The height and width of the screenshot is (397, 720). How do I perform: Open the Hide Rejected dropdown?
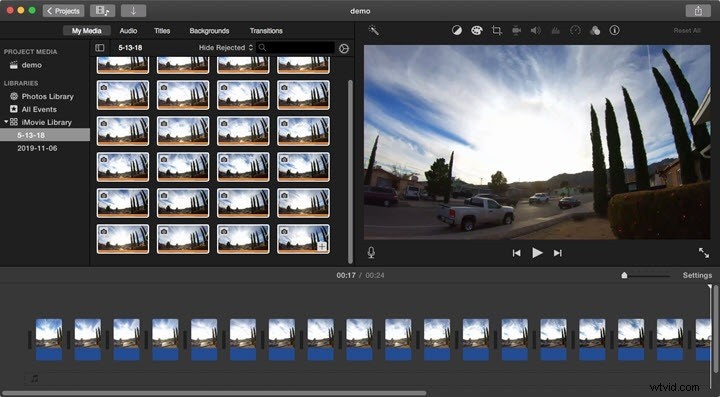[225, 48]
